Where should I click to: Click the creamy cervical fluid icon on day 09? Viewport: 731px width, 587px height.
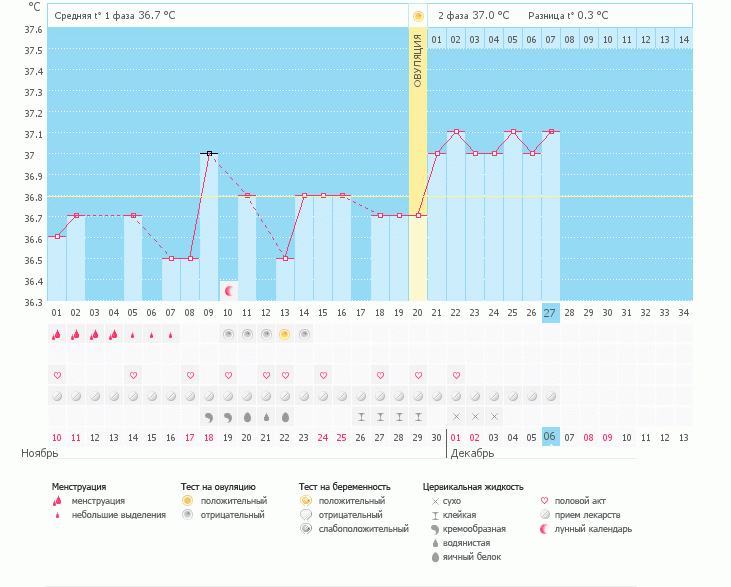209,416
